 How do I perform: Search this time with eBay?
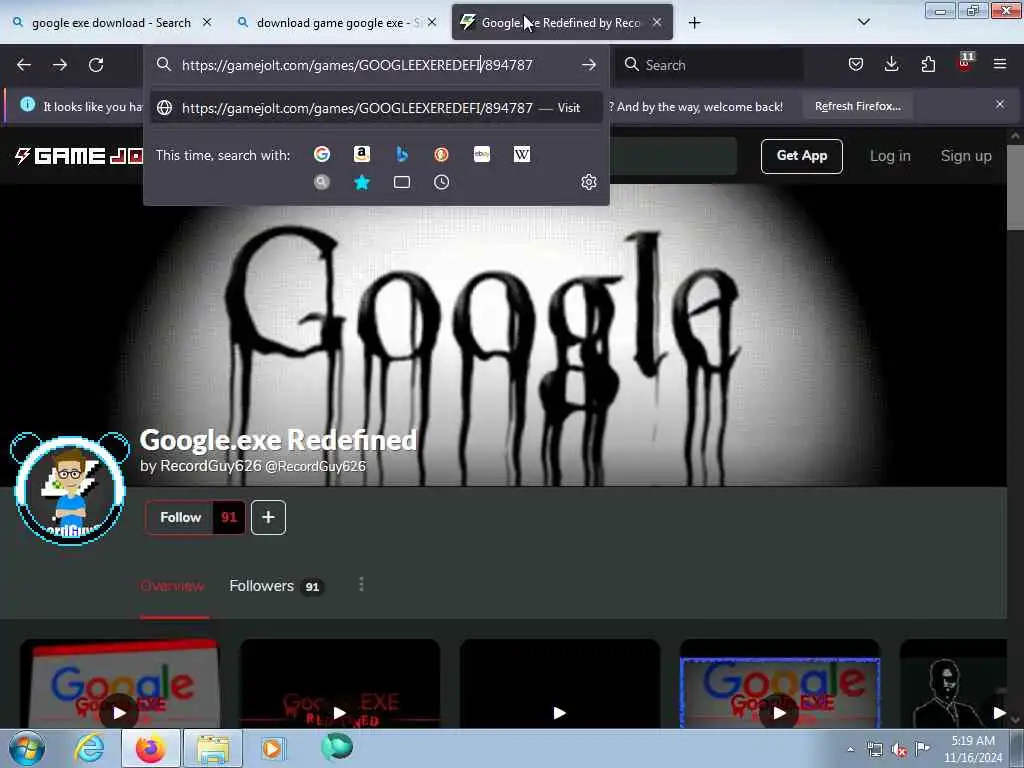pyautogui.click(x=482, y=154)
